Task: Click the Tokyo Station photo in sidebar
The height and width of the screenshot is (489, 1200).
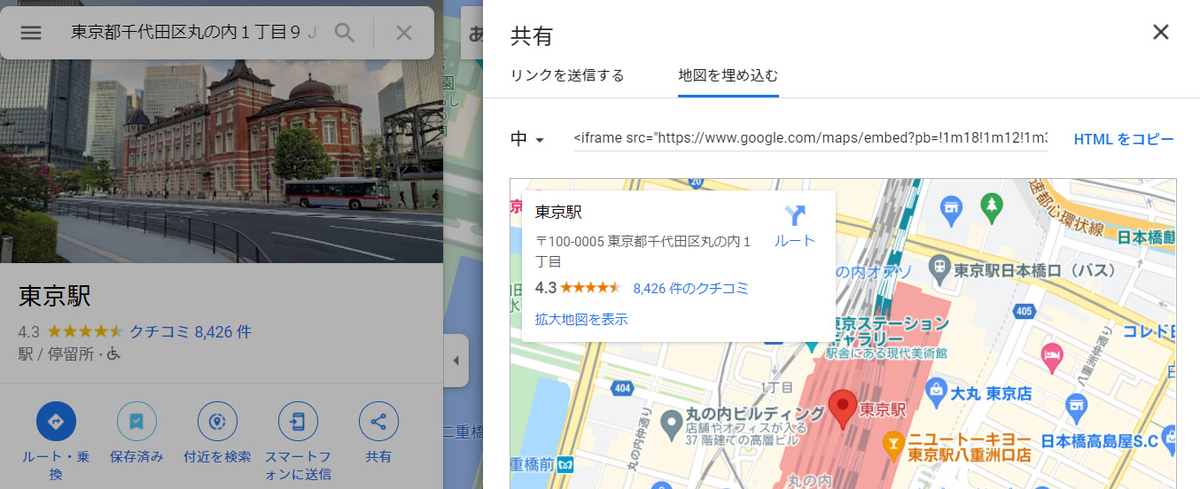Action: click(x=221, y=160)
